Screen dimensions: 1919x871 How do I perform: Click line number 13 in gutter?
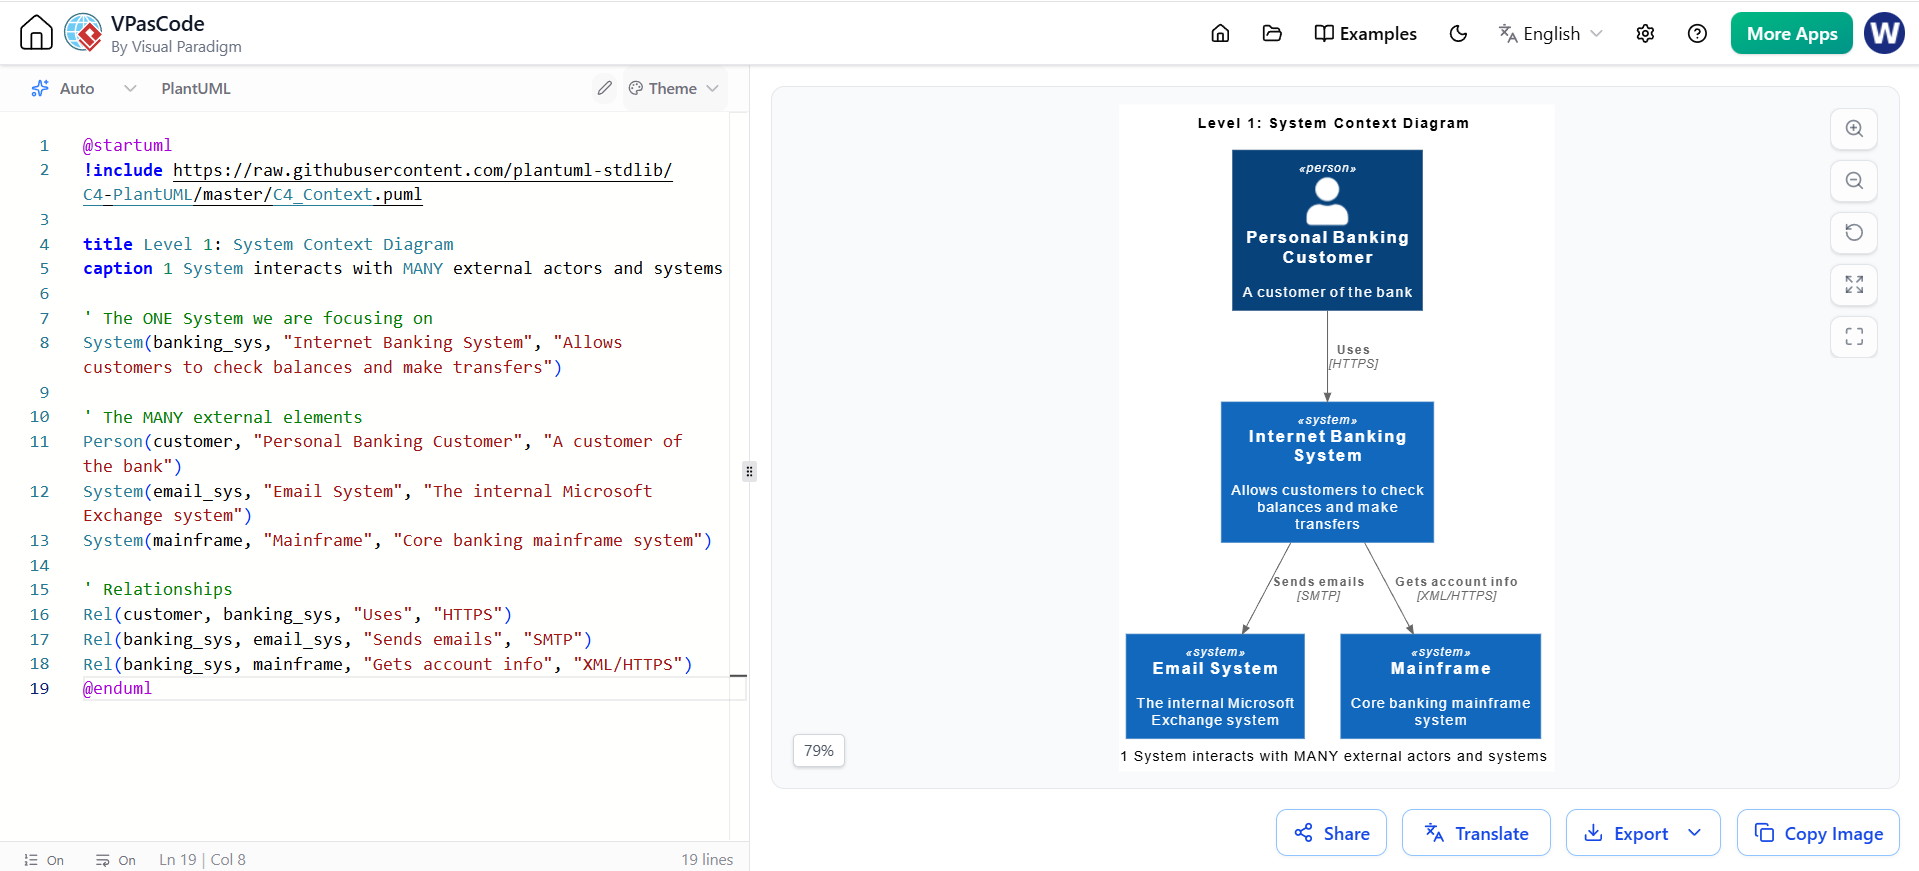[39, 540]
